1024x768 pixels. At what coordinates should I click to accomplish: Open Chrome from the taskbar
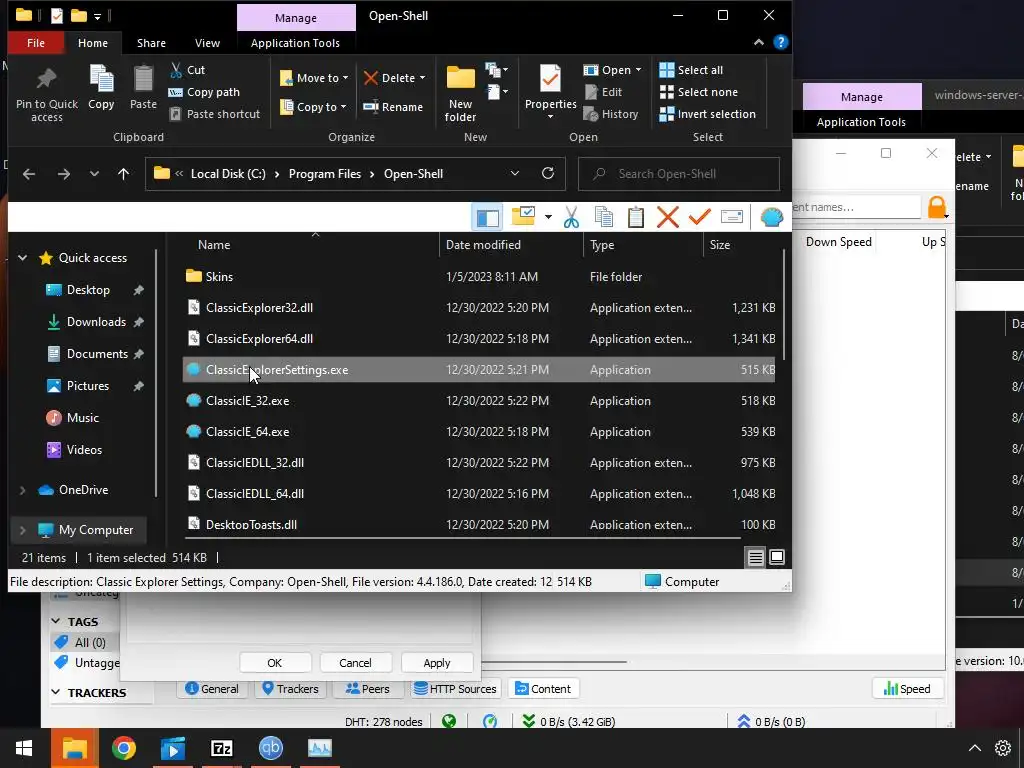click(123, 748)
